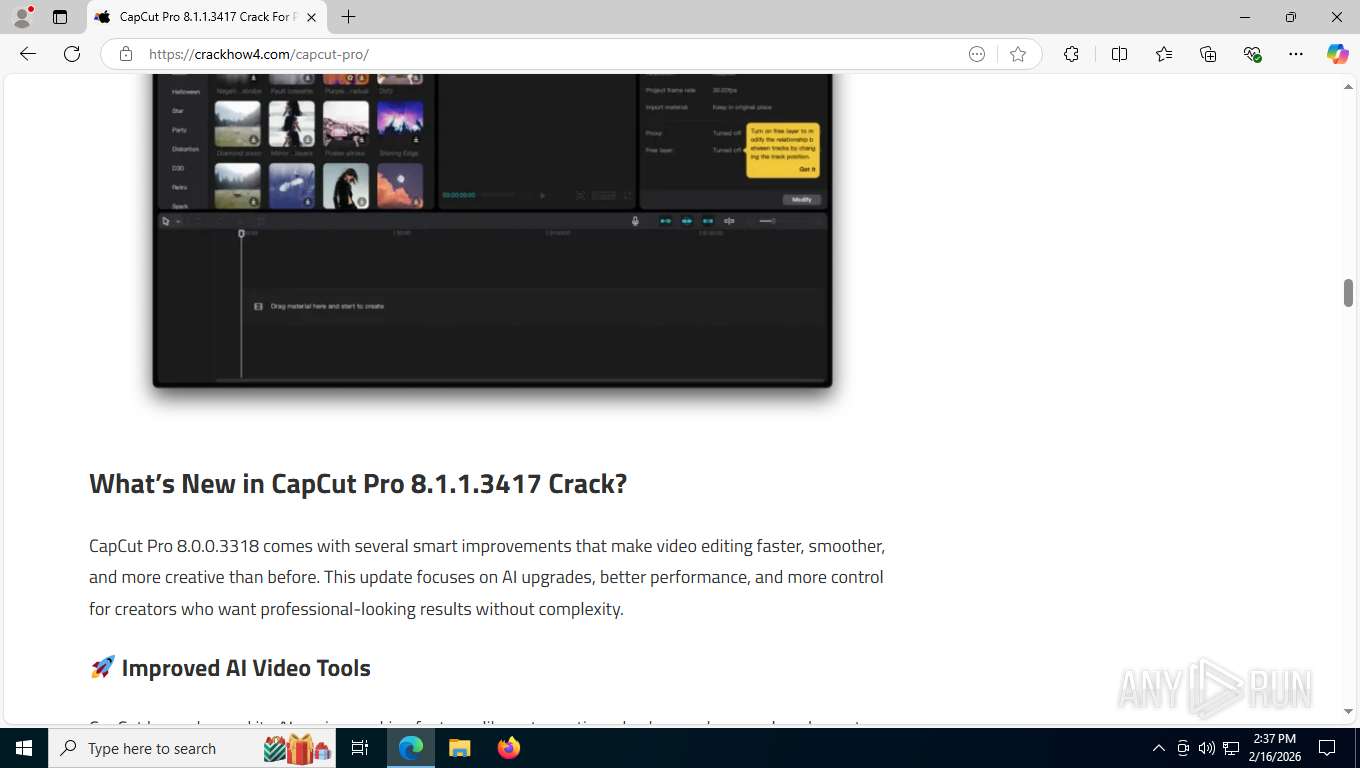Toggle split screen view
The image size is (1360, 768).
point(1120,54)
